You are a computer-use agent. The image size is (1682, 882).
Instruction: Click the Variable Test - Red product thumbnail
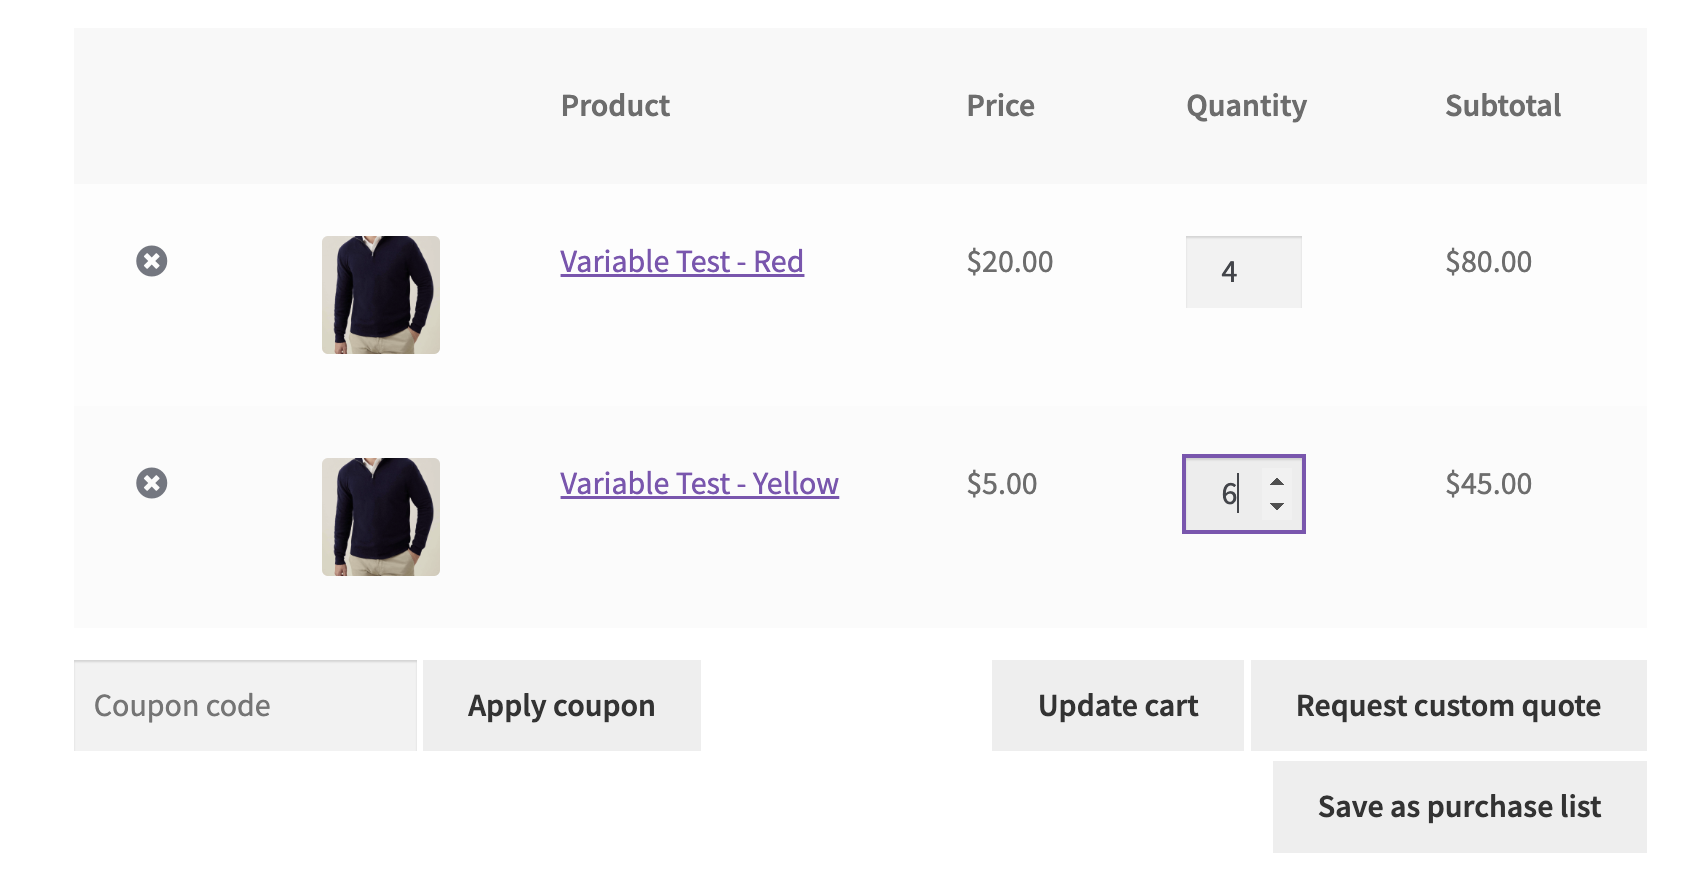(380, 294)
